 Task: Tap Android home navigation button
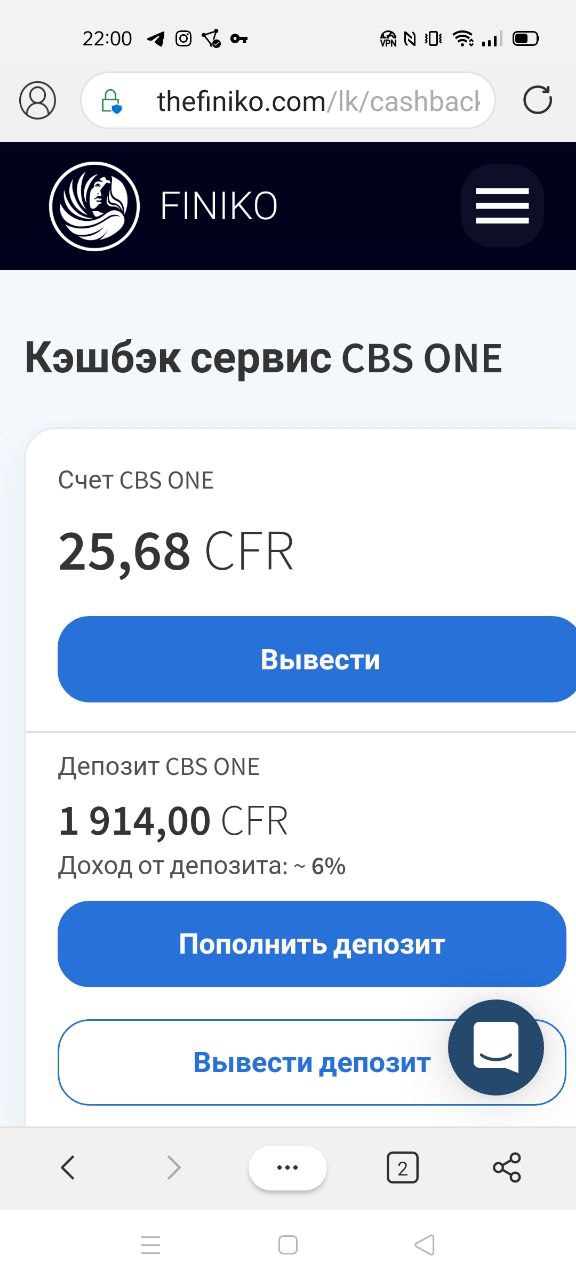[288, 1245]
